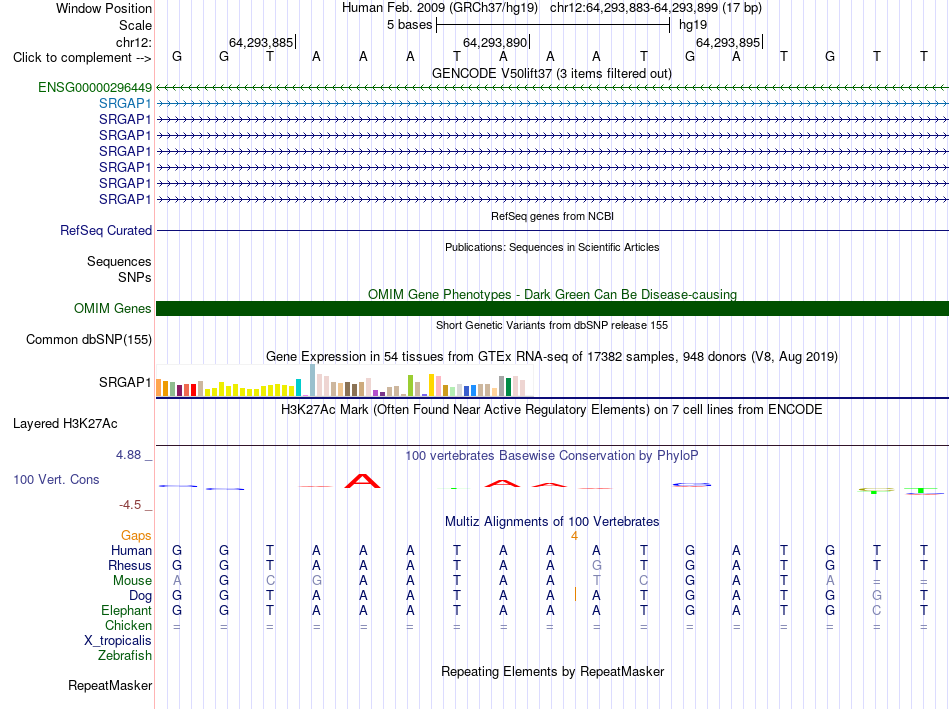This screenshot has width=950, height=709.
Task: Open 'Short Genetic Variants from dbSNP' title
Action: (x=552, y=325)
